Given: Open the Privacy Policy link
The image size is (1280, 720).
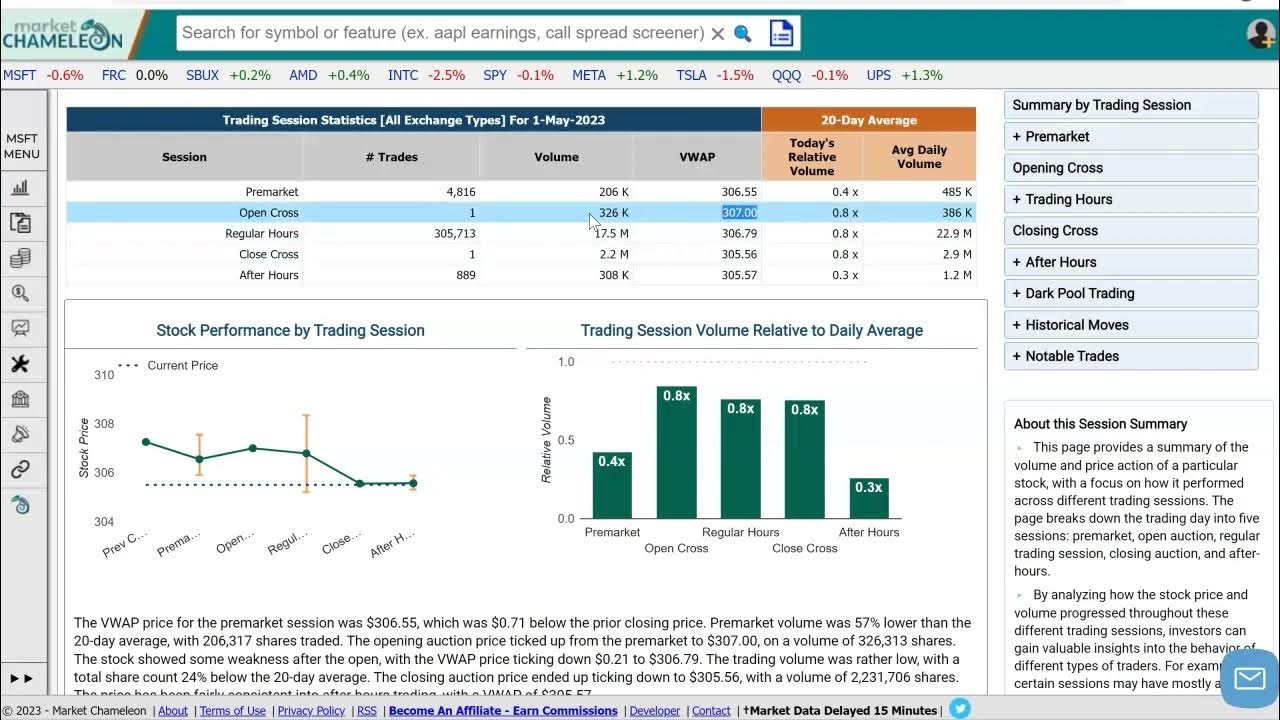Looking at the screenshot, I should click(311, 711).
